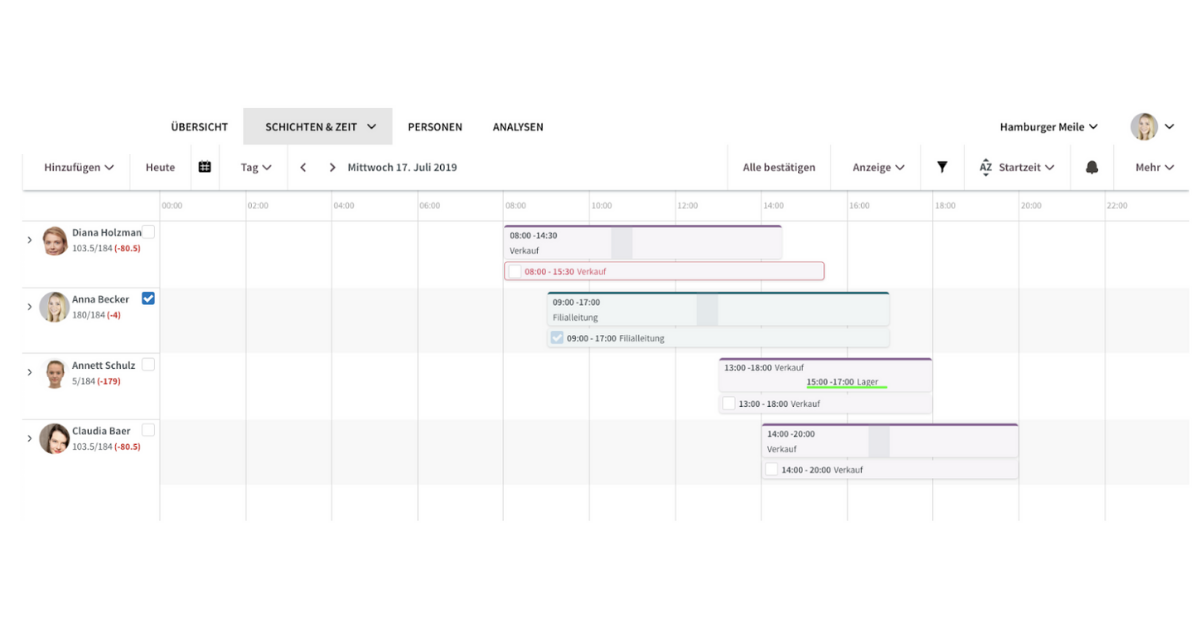The height and width of the screenshot is (628, 1200).
Task: Check the 13:00 - 18:00 Verkauf checkbox
Action: 729,403
